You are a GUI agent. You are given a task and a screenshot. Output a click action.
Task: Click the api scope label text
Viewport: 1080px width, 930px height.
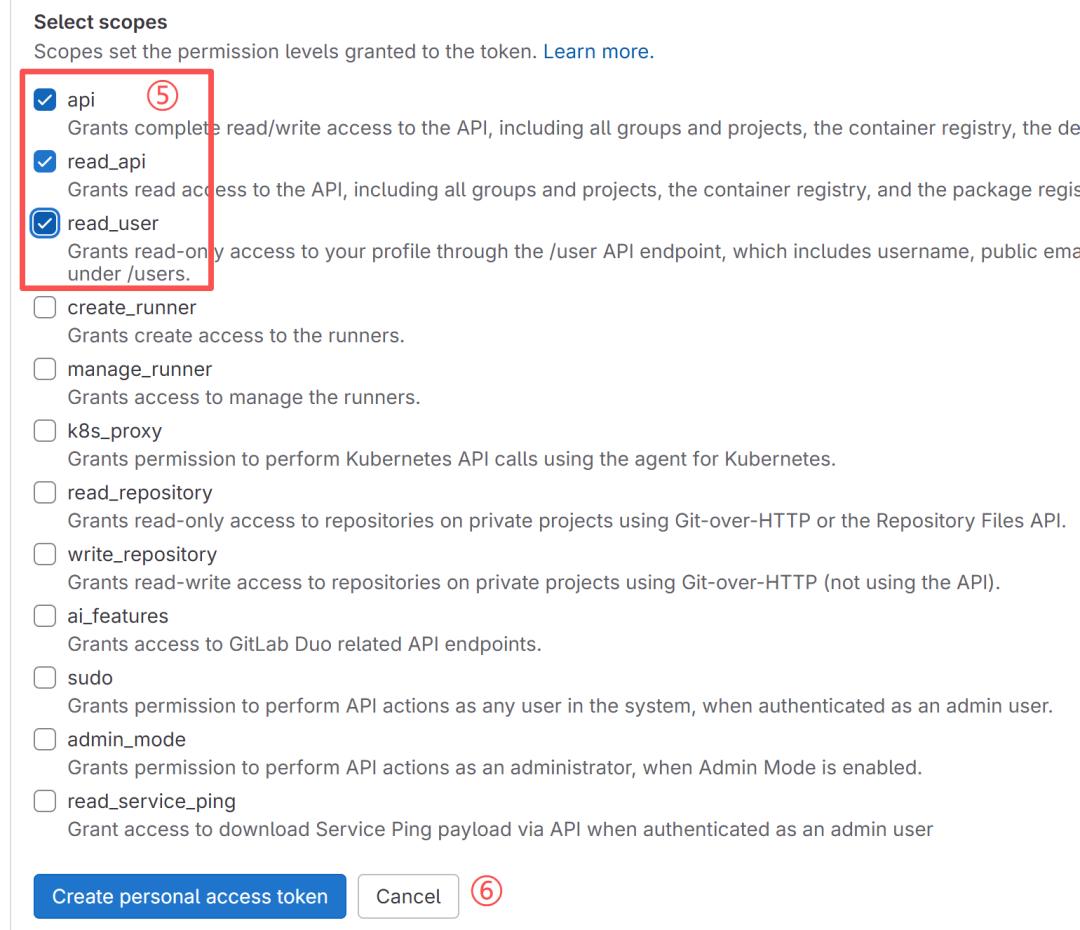click(x=80, y=99)
